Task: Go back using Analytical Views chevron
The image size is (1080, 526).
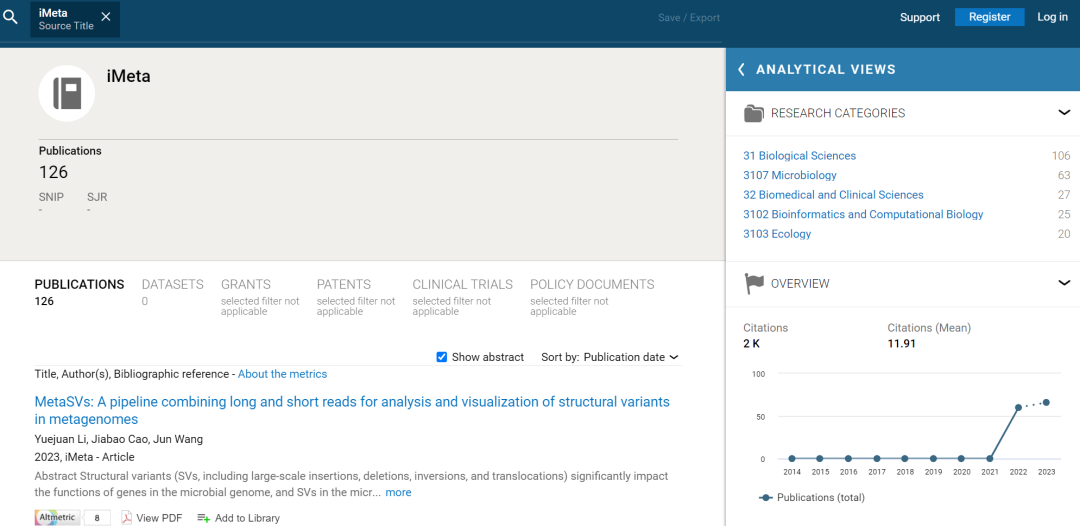Action: [x=742, y=69]
